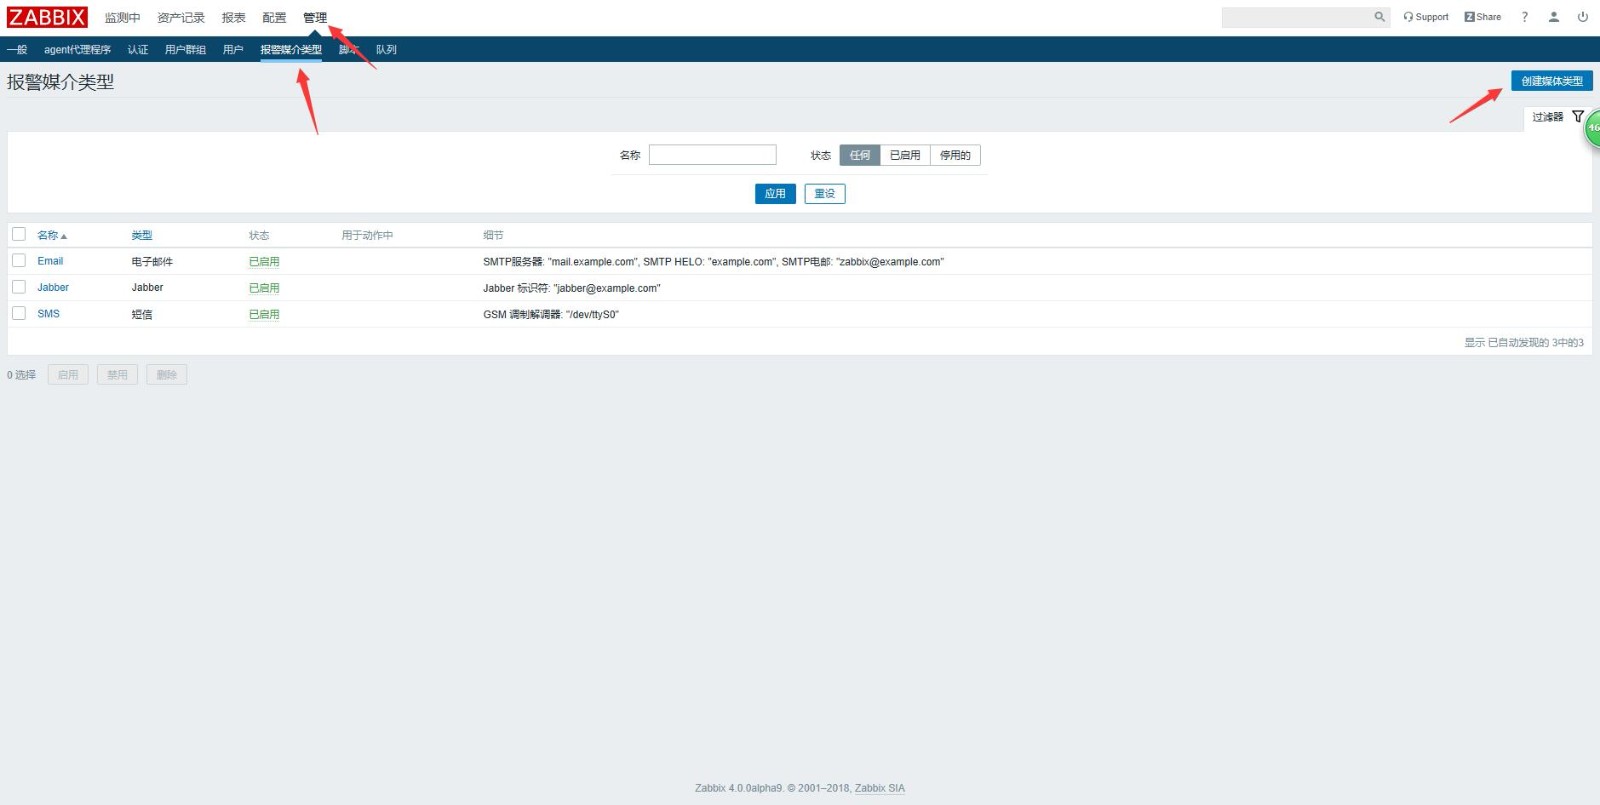Click the 过滤器 tab label
The image size is (1600, 805).
[1547, 117]
